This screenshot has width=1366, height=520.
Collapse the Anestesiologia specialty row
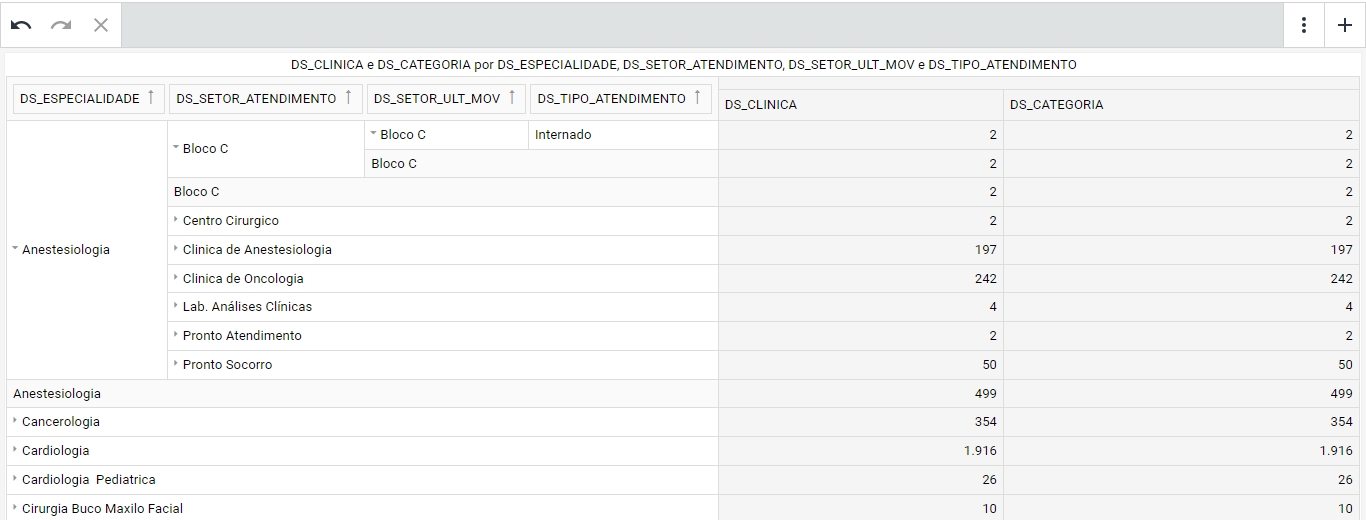click(x=15, y=249)
